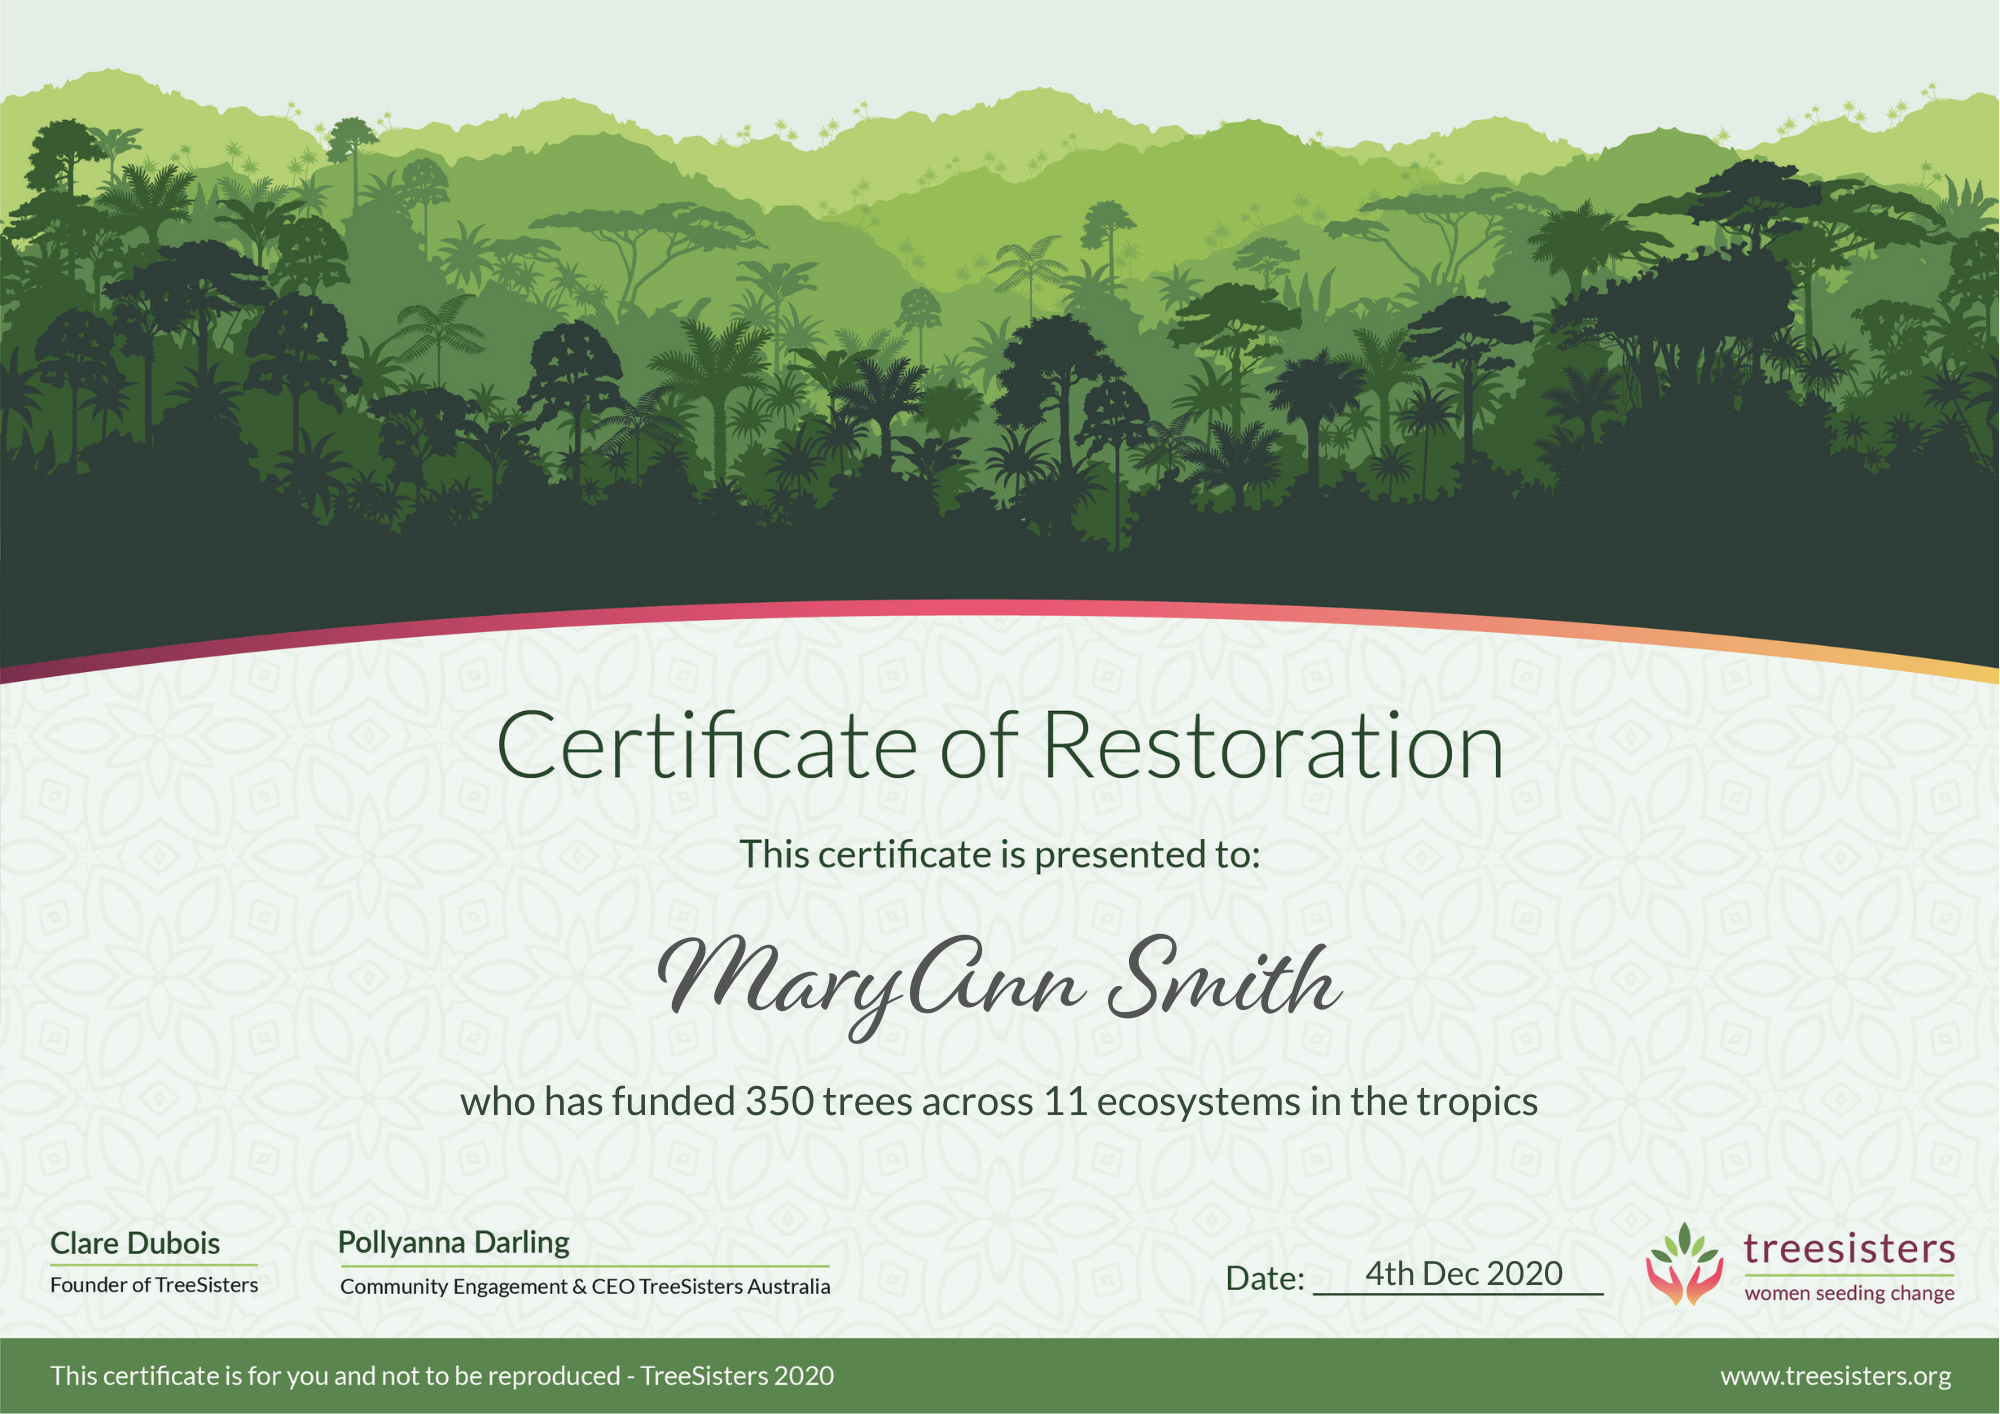Click the 'not to be reproduced' footer notice
Viewport: 2000px width, 1414px height.
(442, 1376)
